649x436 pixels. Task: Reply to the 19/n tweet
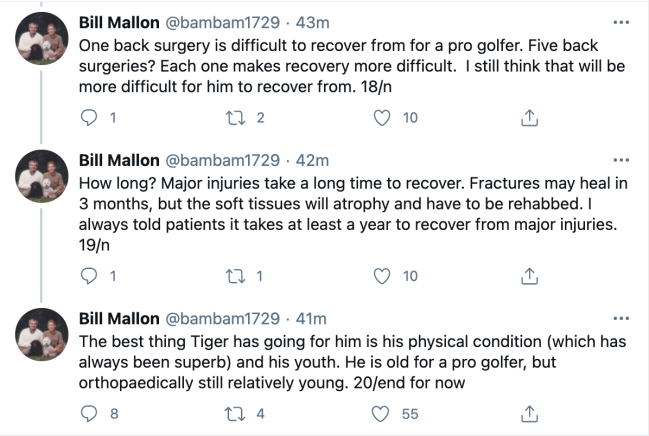tap(89, 276)
